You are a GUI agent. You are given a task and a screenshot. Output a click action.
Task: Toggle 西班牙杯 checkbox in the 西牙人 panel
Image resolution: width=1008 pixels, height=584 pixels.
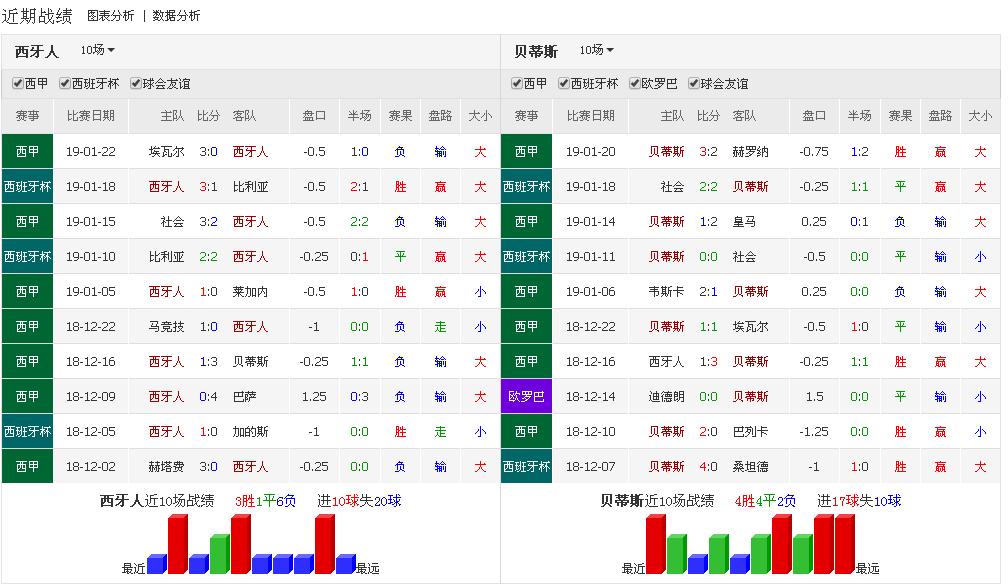pos(65,84)
